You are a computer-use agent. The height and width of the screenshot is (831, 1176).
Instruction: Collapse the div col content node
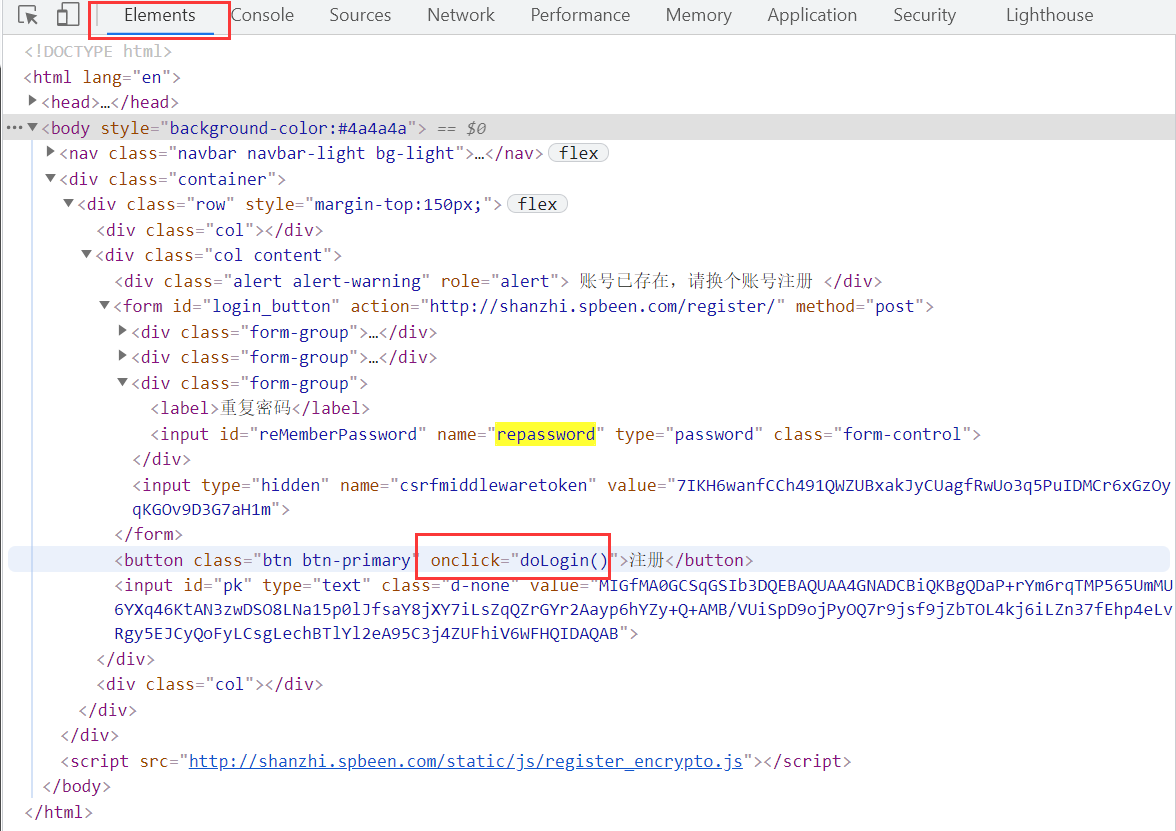pos(86,254)
